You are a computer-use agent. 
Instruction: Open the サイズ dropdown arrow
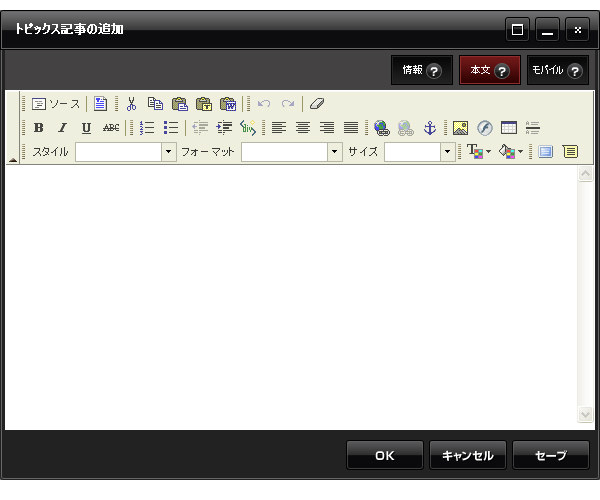(448, 152)
